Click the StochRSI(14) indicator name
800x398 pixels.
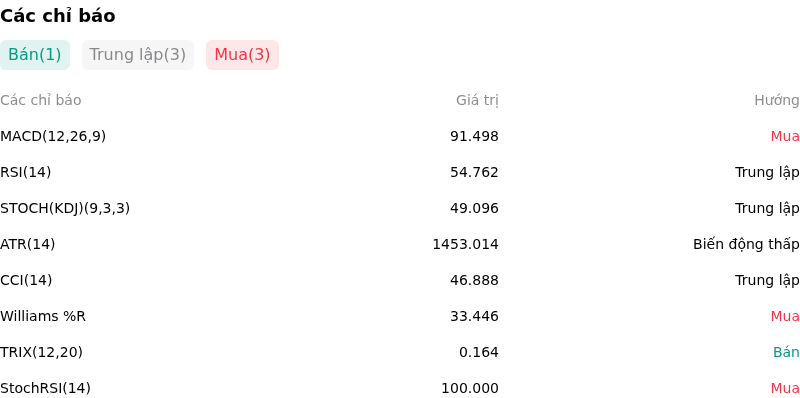[x=45, y=388]
